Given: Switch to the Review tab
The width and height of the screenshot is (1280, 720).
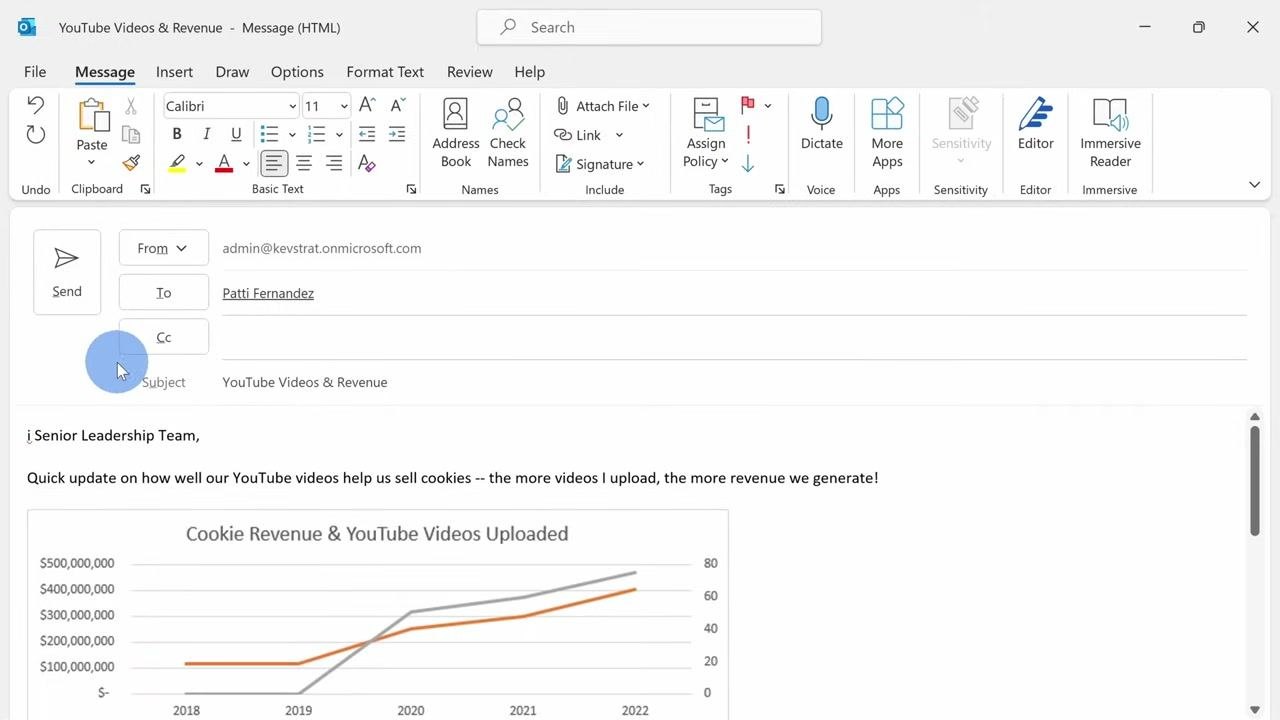Looking at the screenshot, I should [x=469, y=72].
